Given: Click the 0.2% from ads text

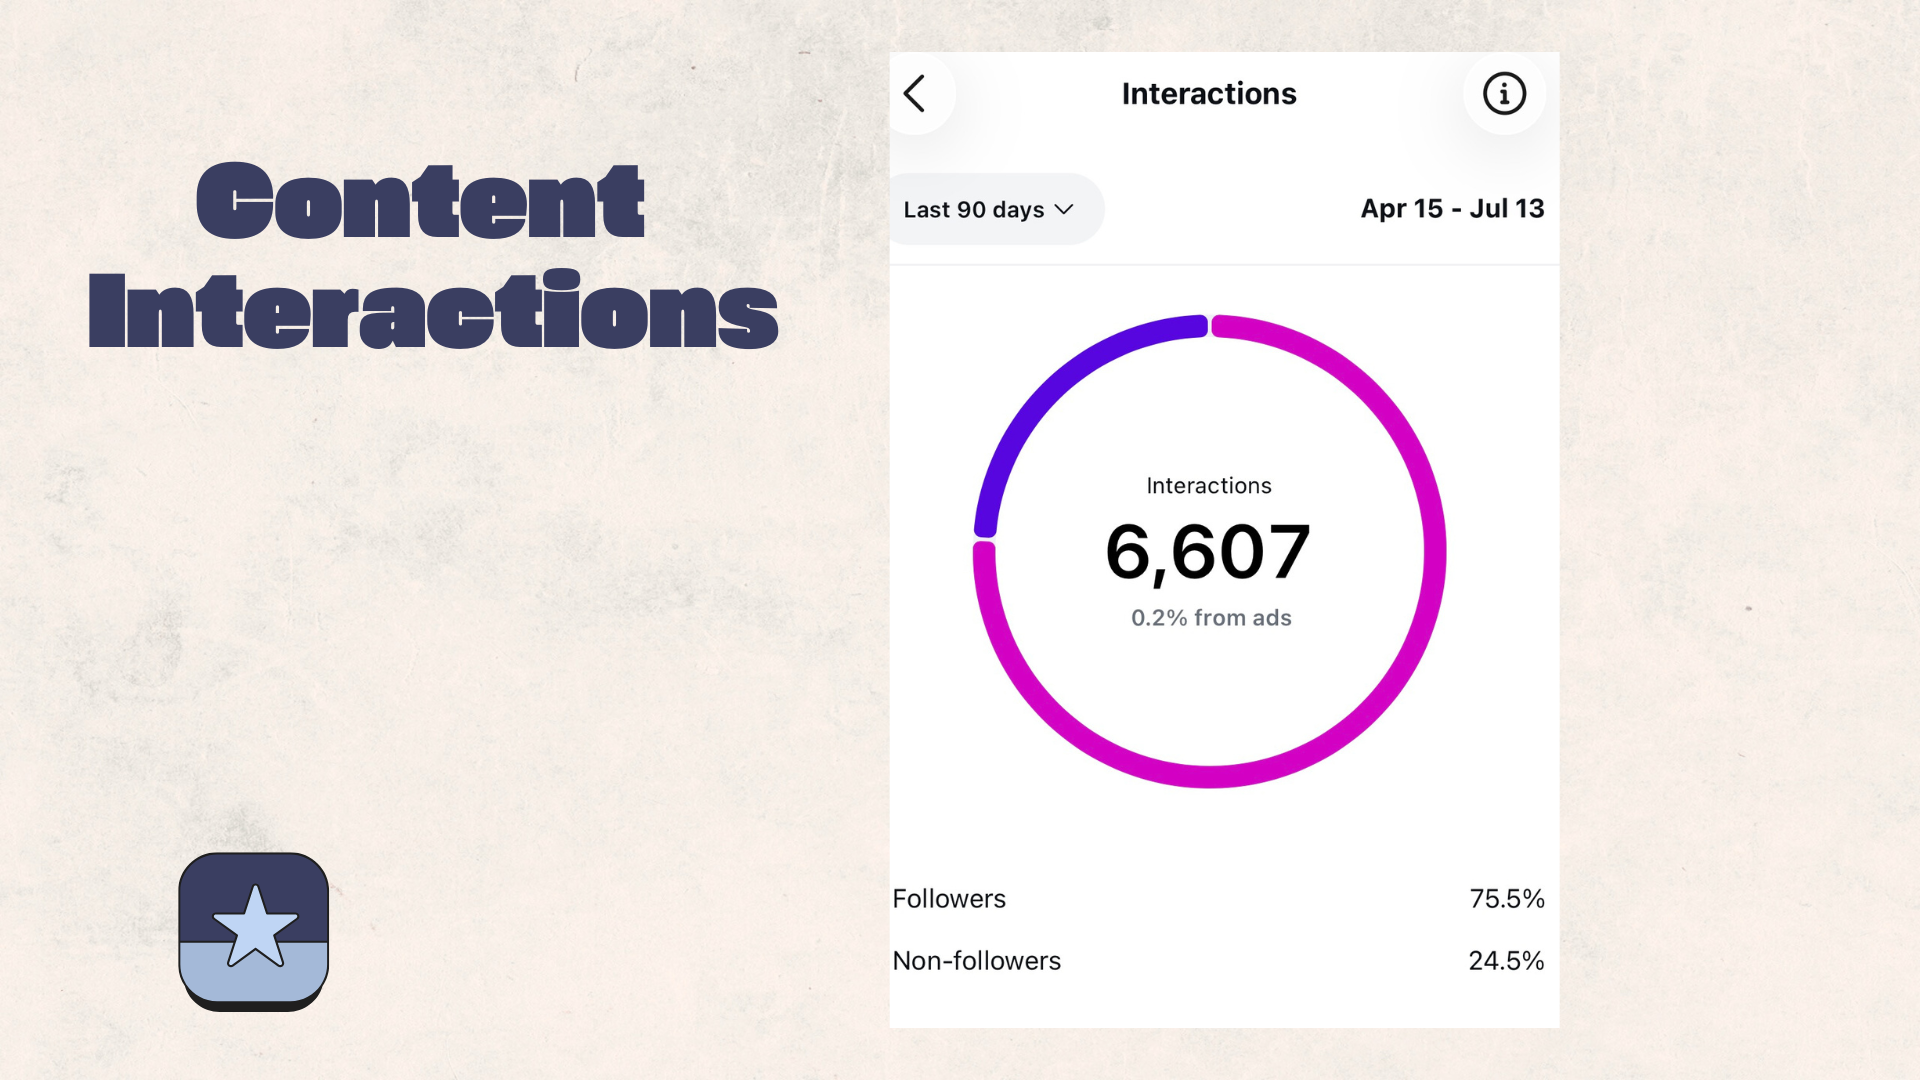Looking at the screenshot, I should pyautogui.click(x=1211, y=618).
